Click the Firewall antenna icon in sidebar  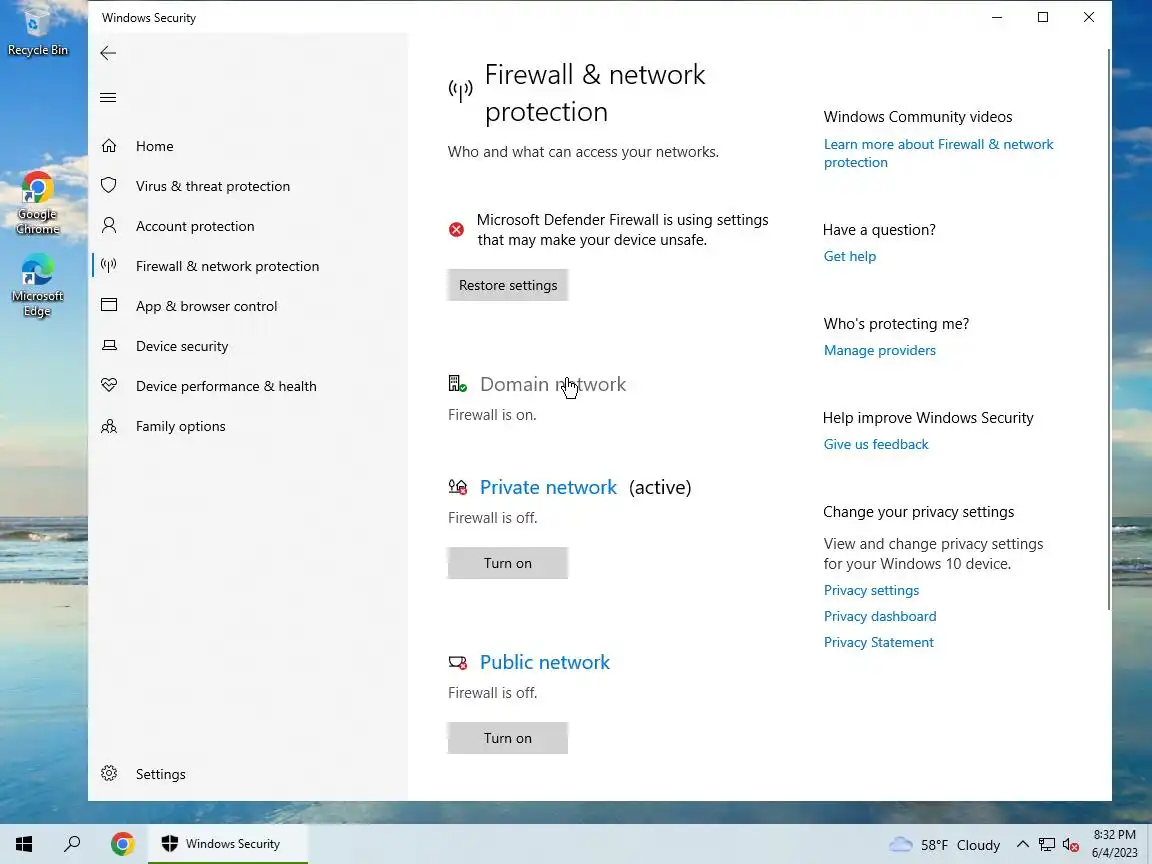coord(109,265)
